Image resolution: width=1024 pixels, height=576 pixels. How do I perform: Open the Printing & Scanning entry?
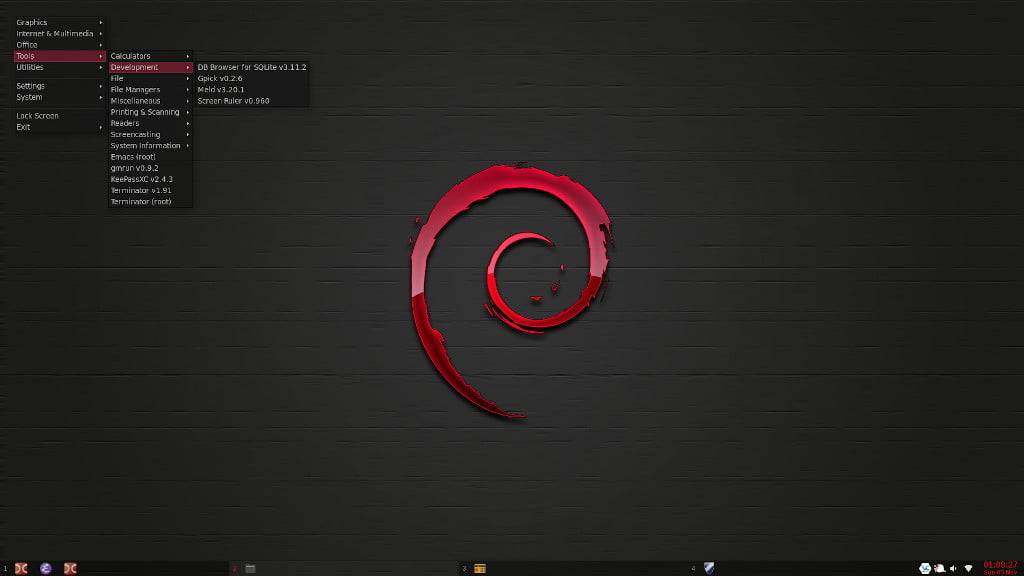150,112
